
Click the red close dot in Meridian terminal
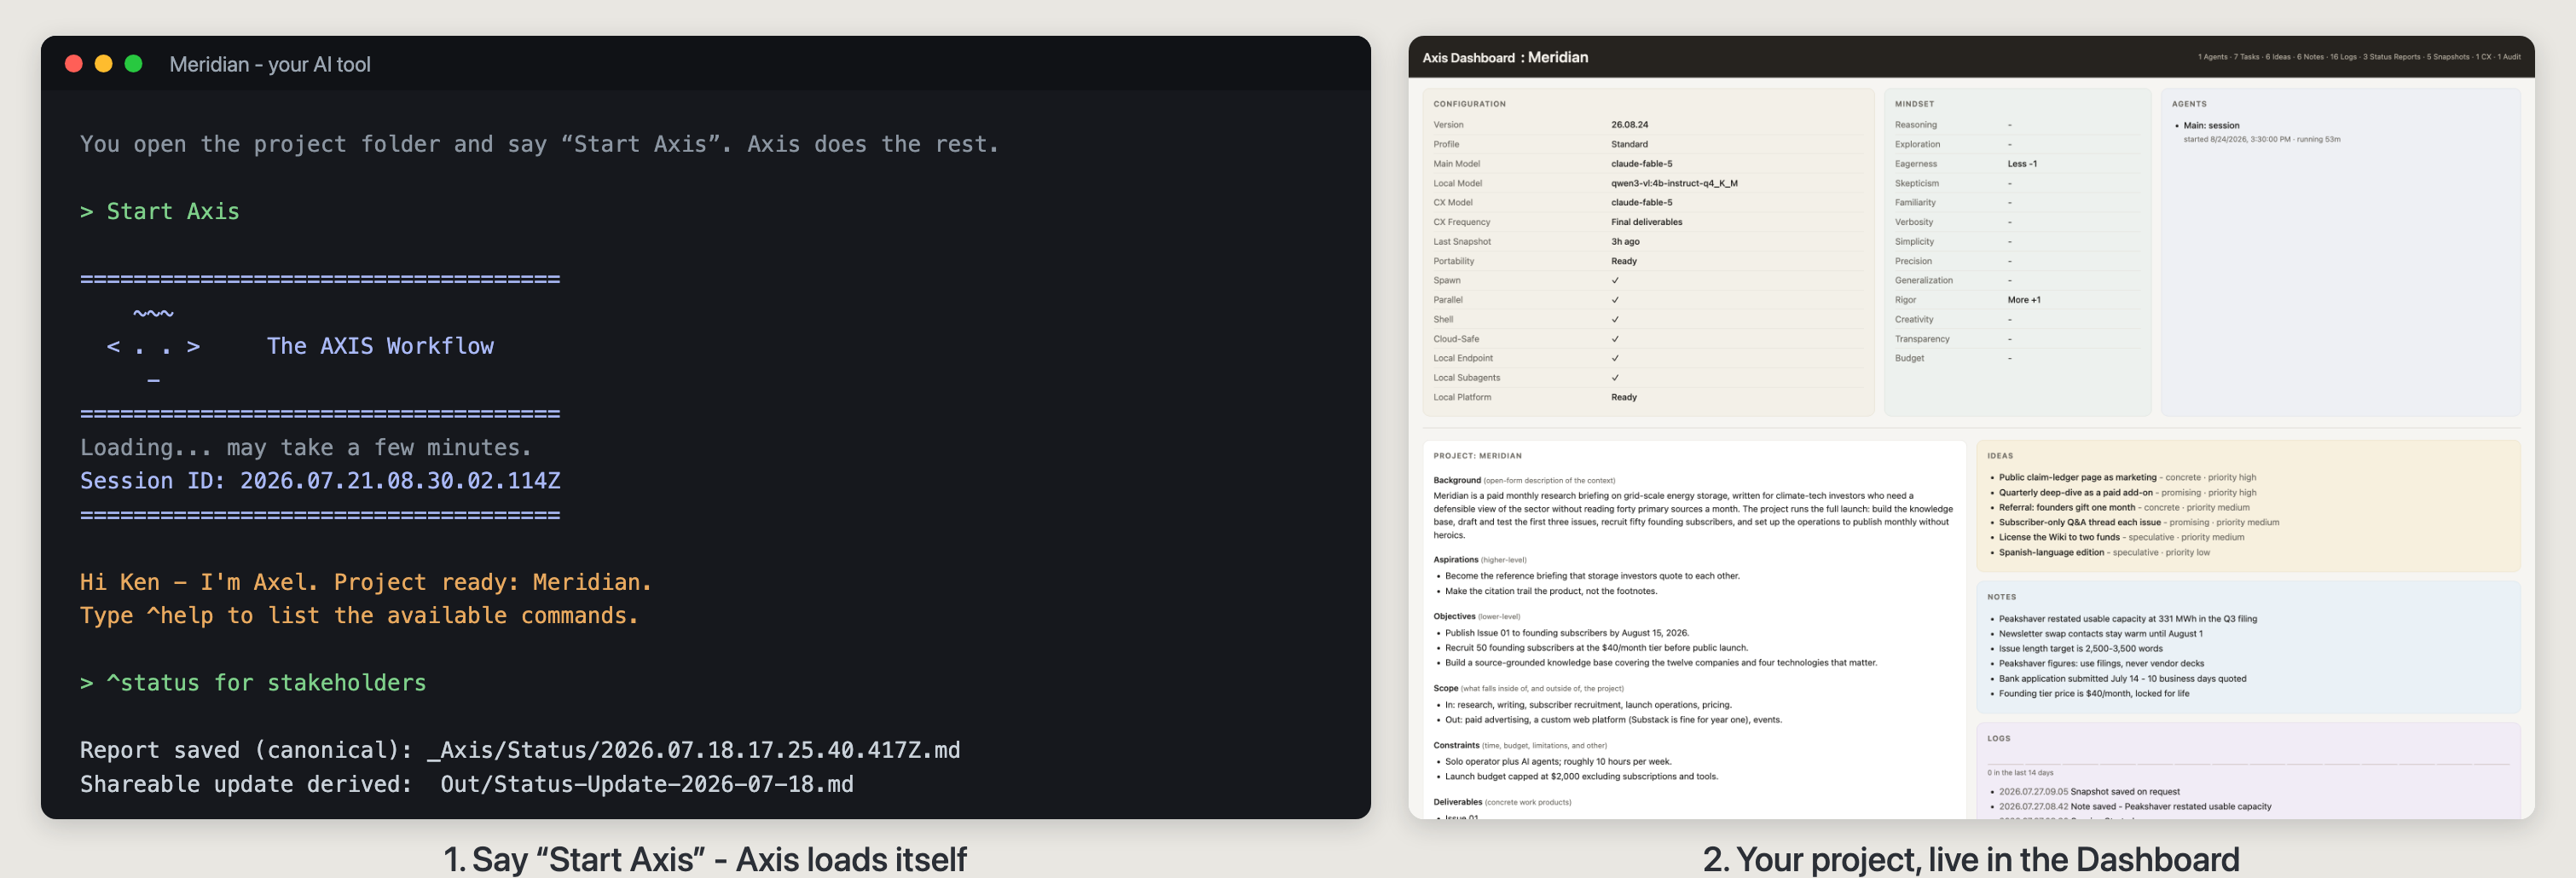click(73, 64)
